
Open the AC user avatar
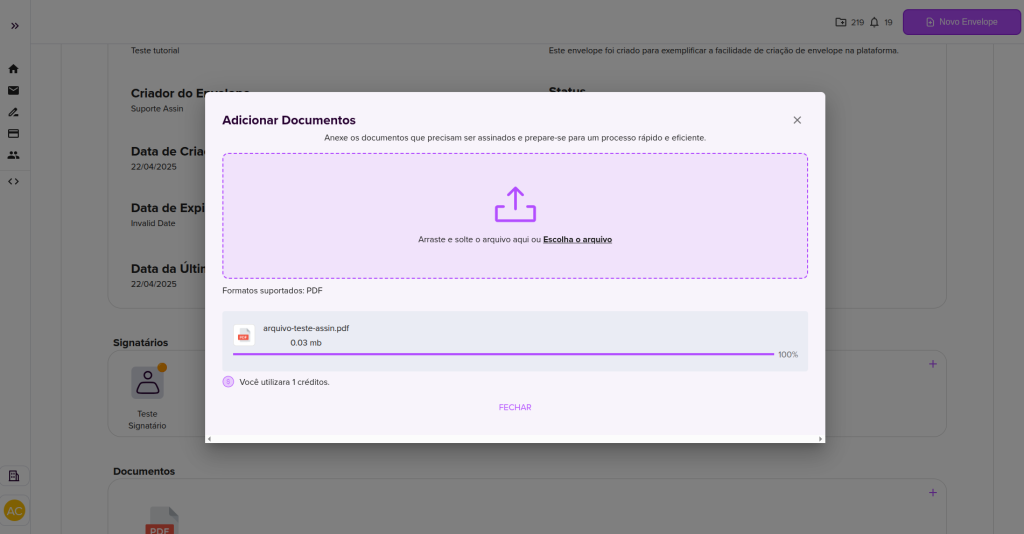coord(14,510)
